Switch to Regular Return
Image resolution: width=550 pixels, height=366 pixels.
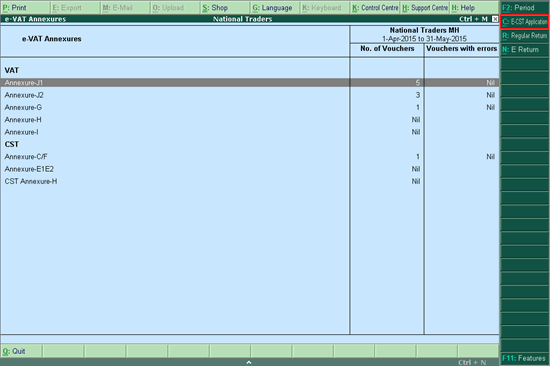(x=524, y=35)
